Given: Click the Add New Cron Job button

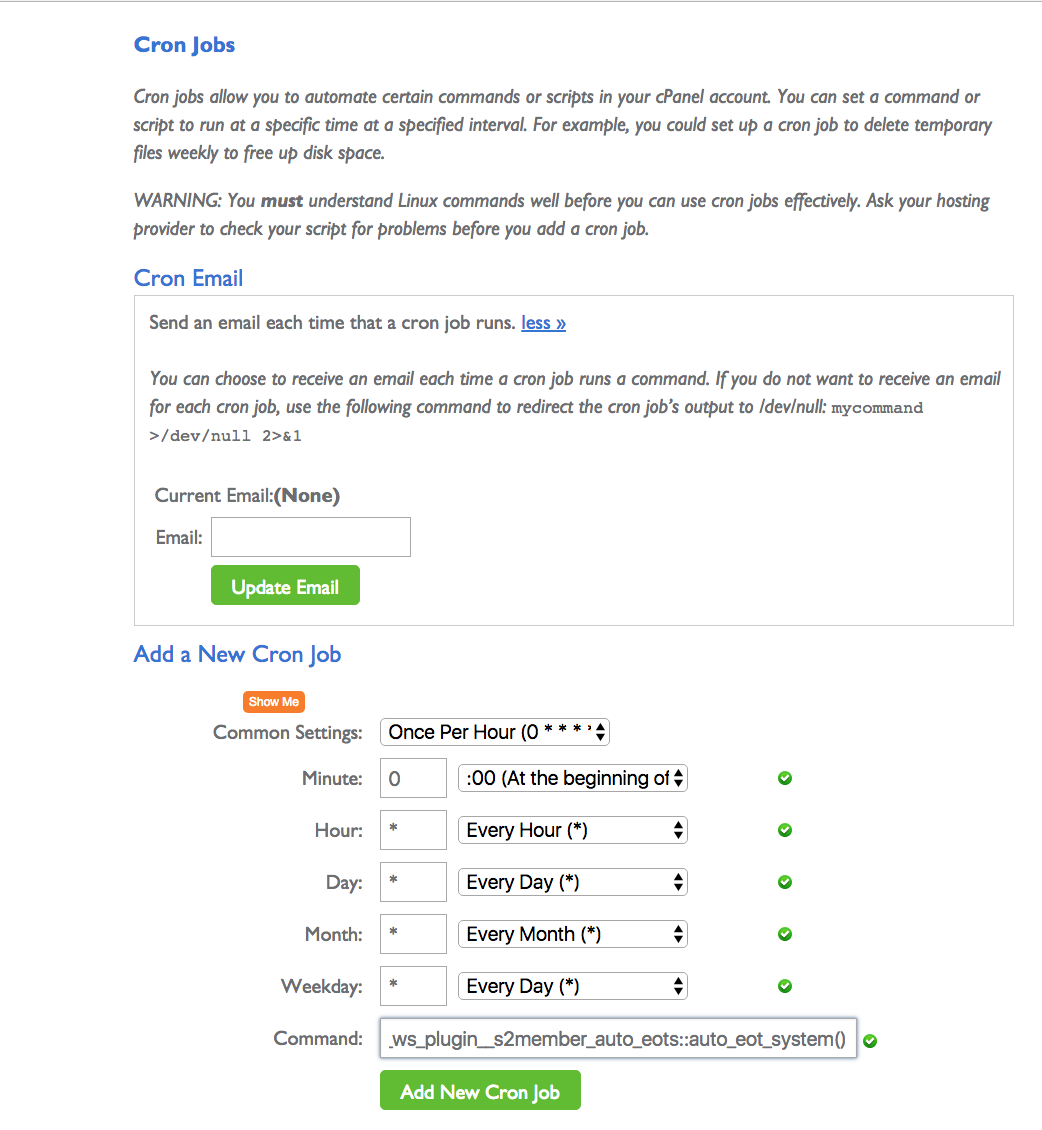Looking at the screenshot, I should click(x=480, y=1090).
